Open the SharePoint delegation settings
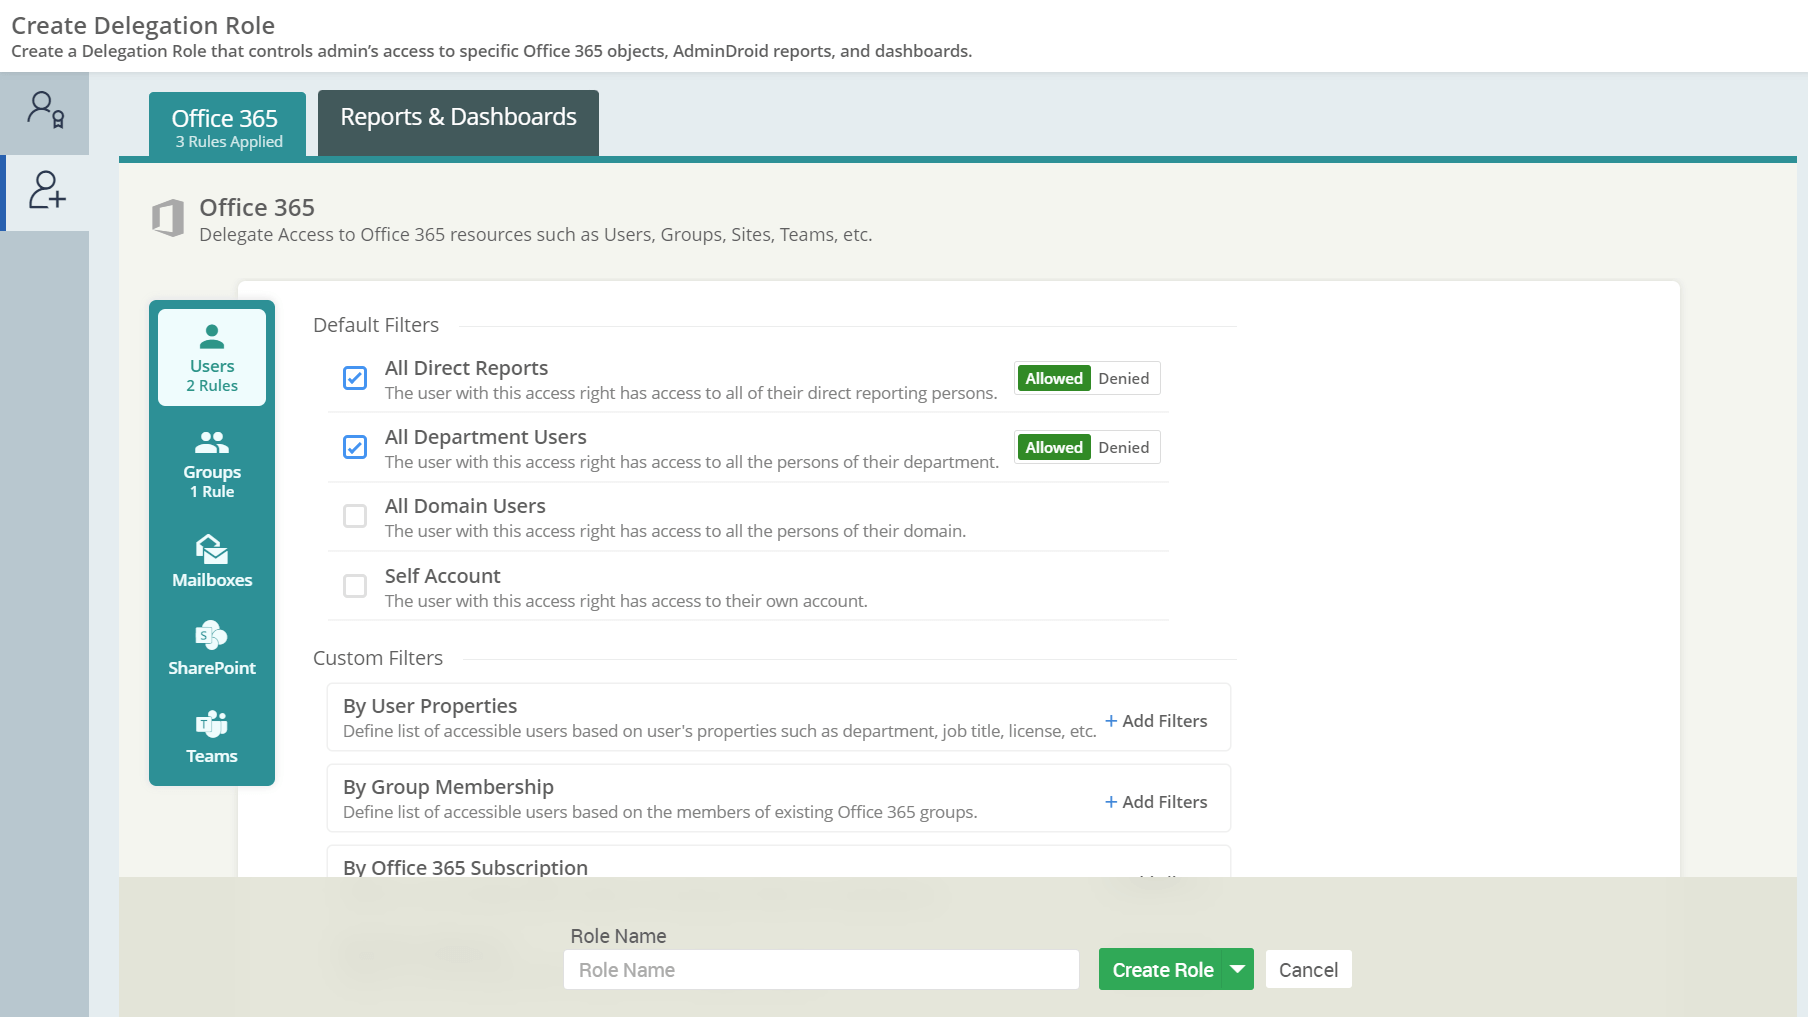The height and width of the screenshot is (1017, 1808). pyautogui.click(x=211, y=650)
